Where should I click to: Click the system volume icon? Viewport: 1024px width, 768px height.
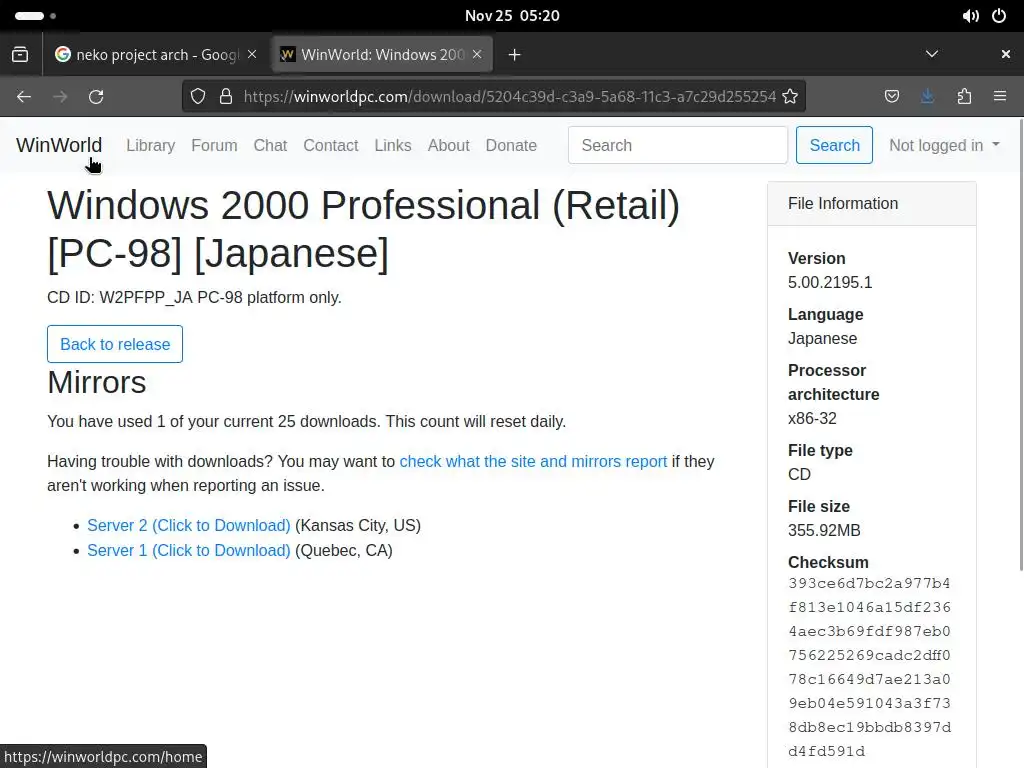tap(970, 16)
